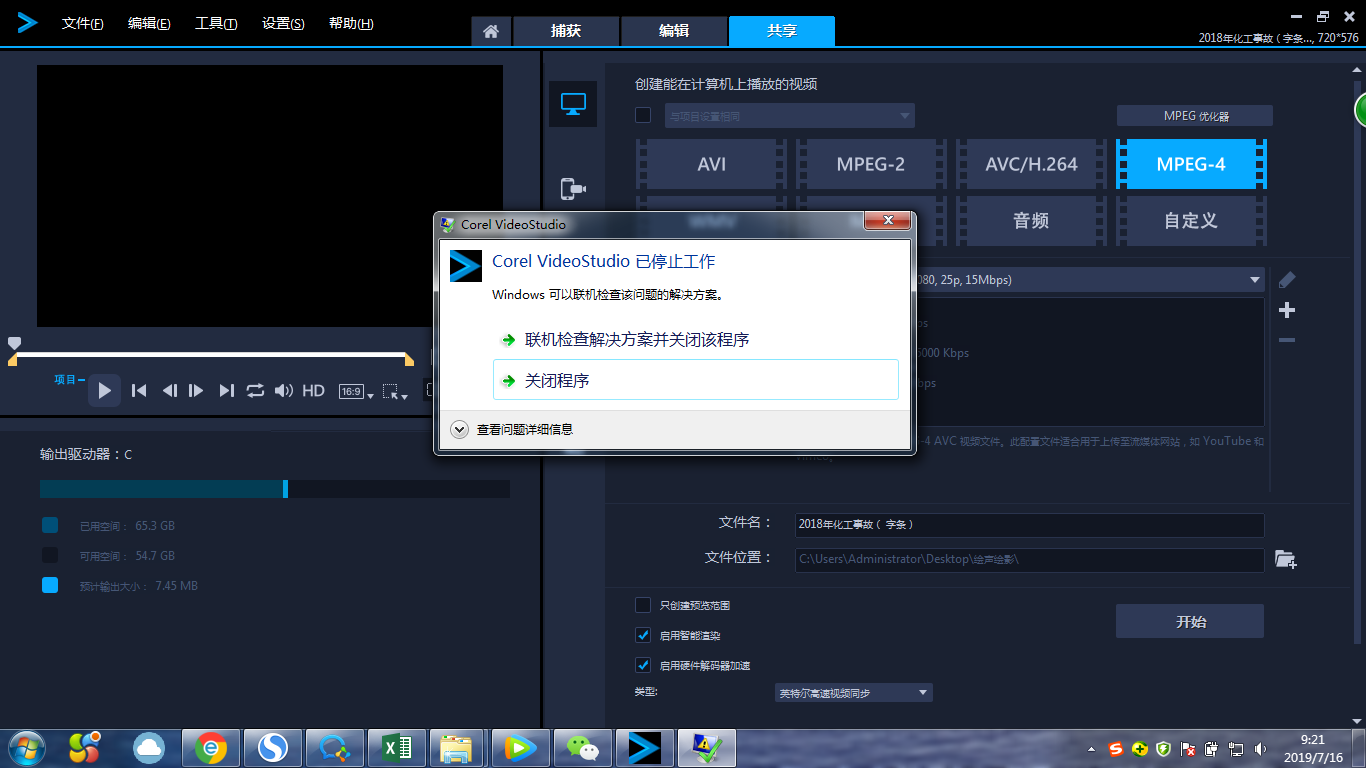Screen dimensions: 1366x768
Task: Open the Sogou browser taskbar icon
Action: point(273,747)
